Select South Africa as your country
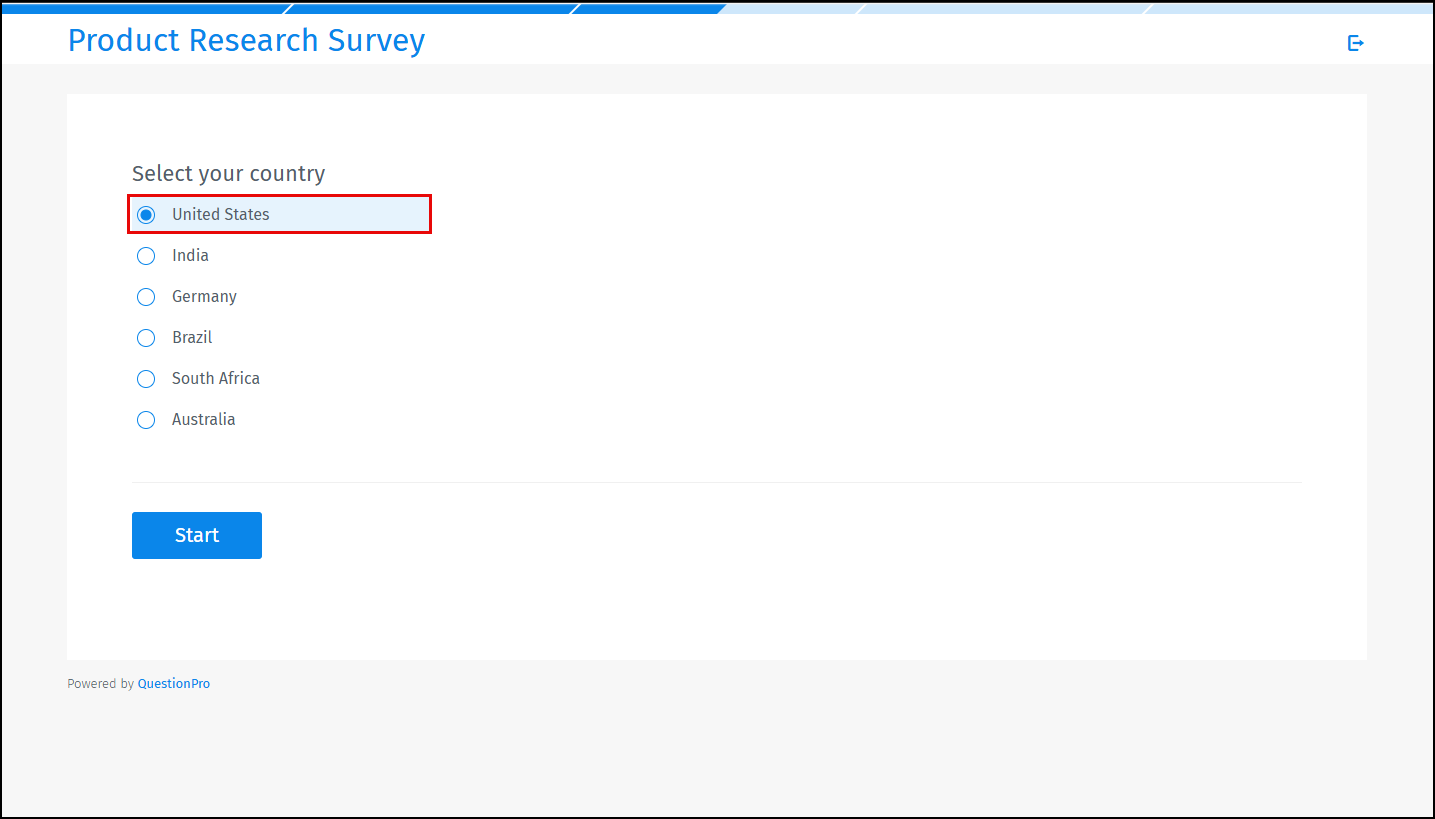 coord(146,378)
